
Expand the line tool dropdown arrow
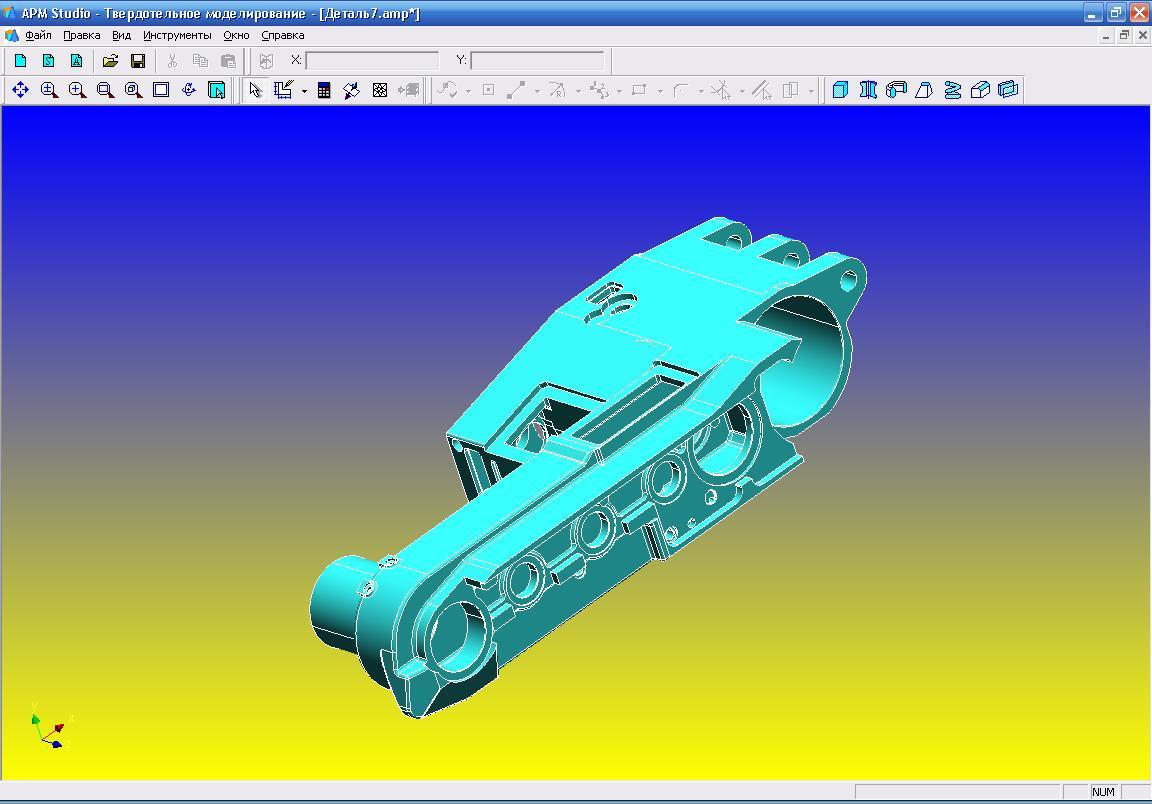537,91
